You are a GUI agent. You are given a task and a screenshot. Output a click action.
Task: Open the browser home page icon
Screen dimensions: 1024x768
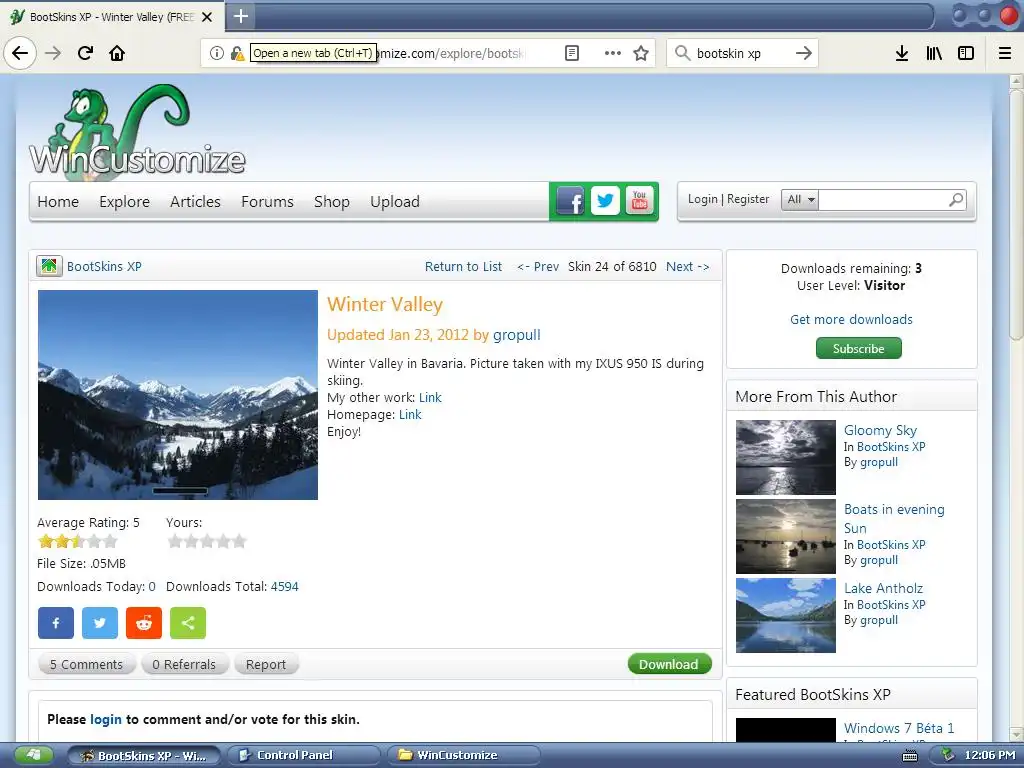[117, 53]
